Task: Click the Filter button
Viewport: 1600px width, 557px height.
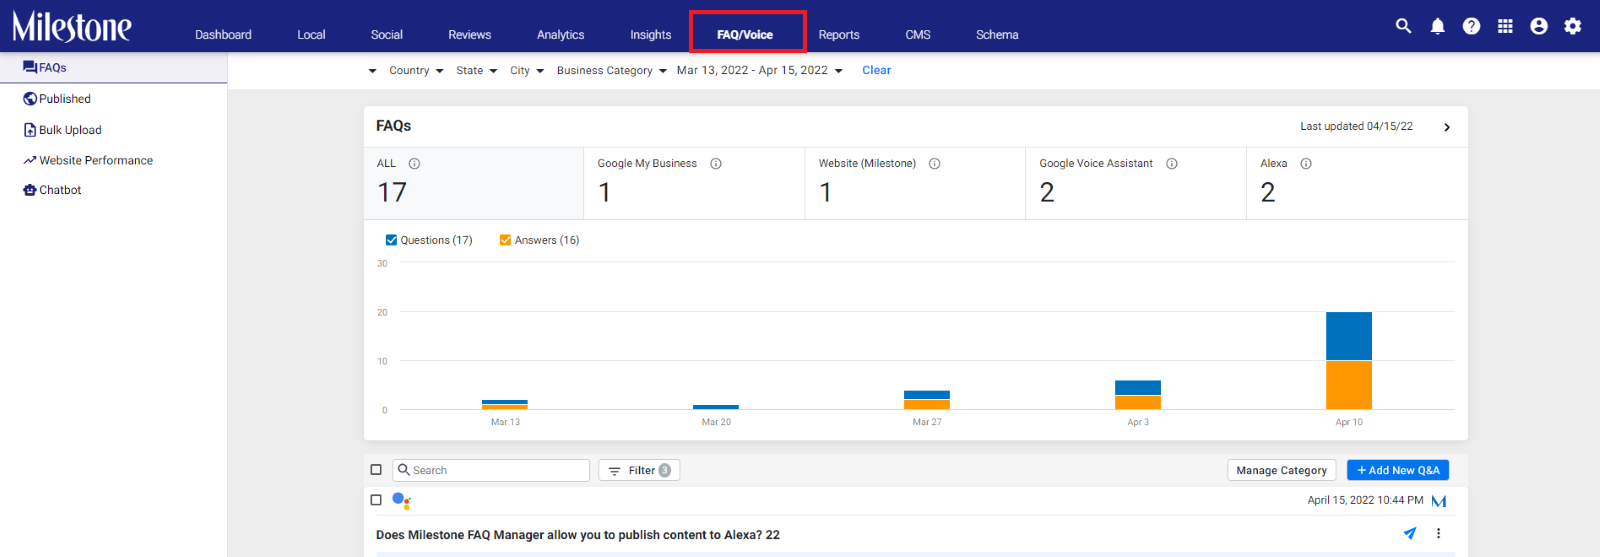Action: coord(639,471)
